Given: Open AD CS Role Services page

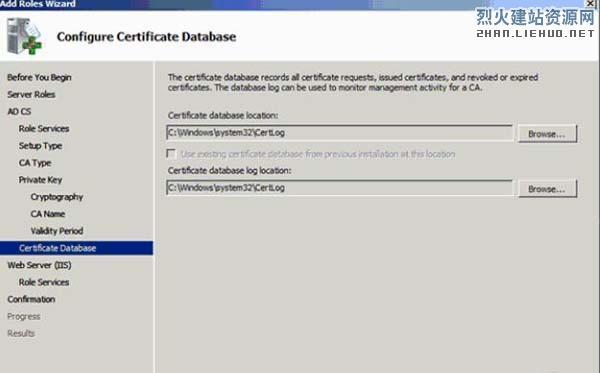Looking at the screenshot, I should click(44, 129).
